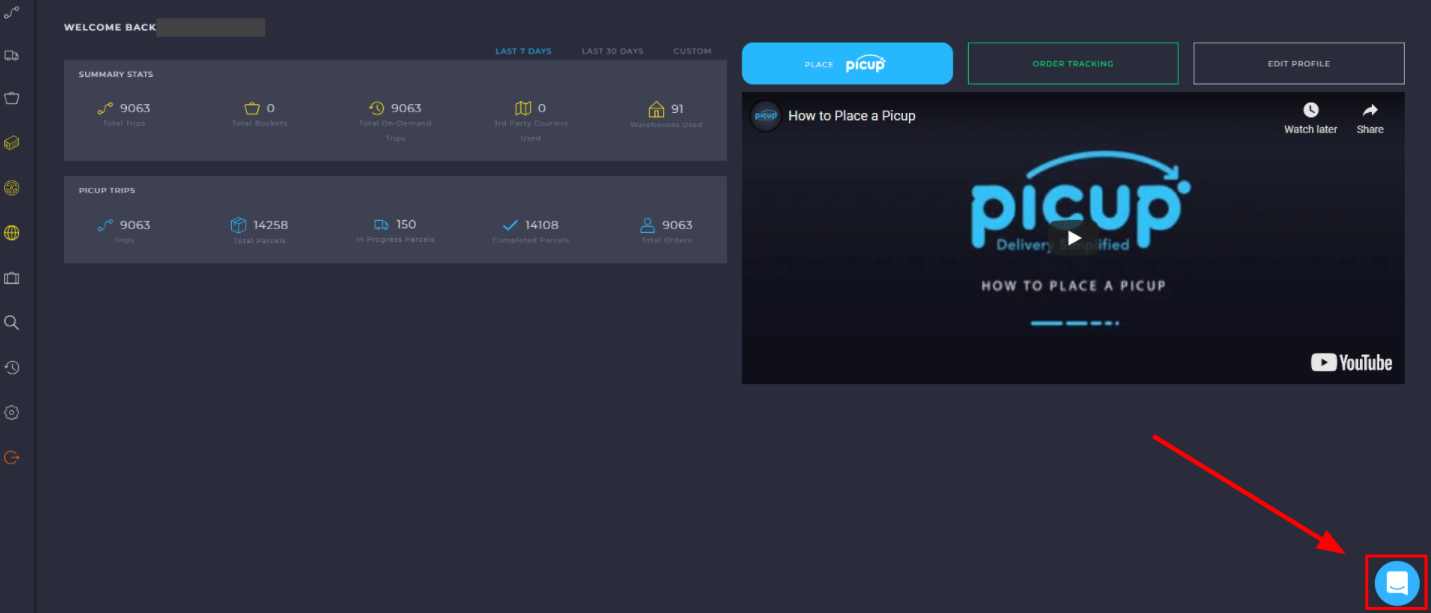
Task: Click the Order Tracking button
Action: tap(1073, 63)
